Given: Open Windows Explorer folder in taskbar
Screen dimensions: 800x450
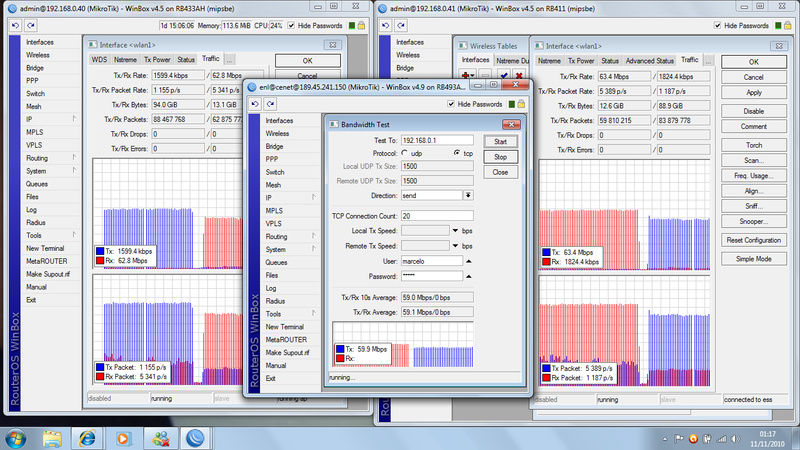Looking at the screenshot, I should (x=52, y=438).
